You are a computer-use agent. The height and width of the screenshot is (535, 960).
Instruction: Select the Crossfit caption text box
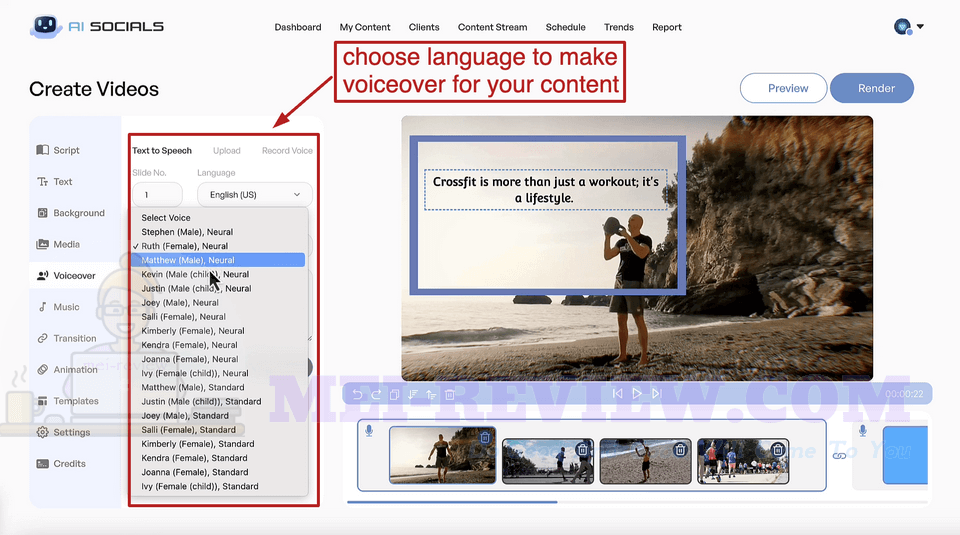(546, 190)
